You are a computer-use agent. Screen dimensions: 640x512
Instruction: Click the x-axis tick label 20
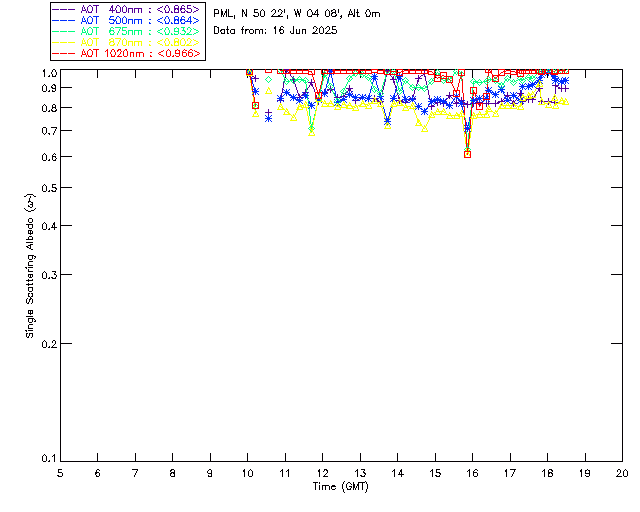[622, 473]
